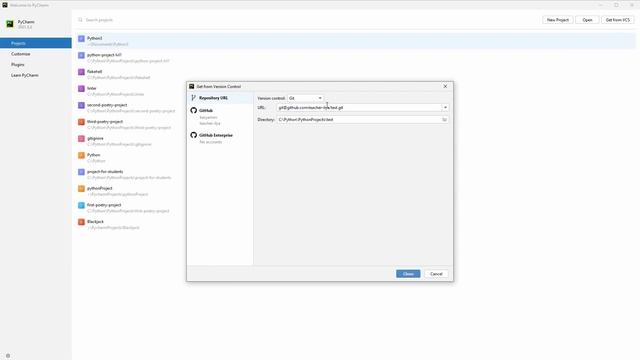This screenshot has width=640, height=360.
Task: Open the second-poetry-project name
Action: (x=107, y=105)
